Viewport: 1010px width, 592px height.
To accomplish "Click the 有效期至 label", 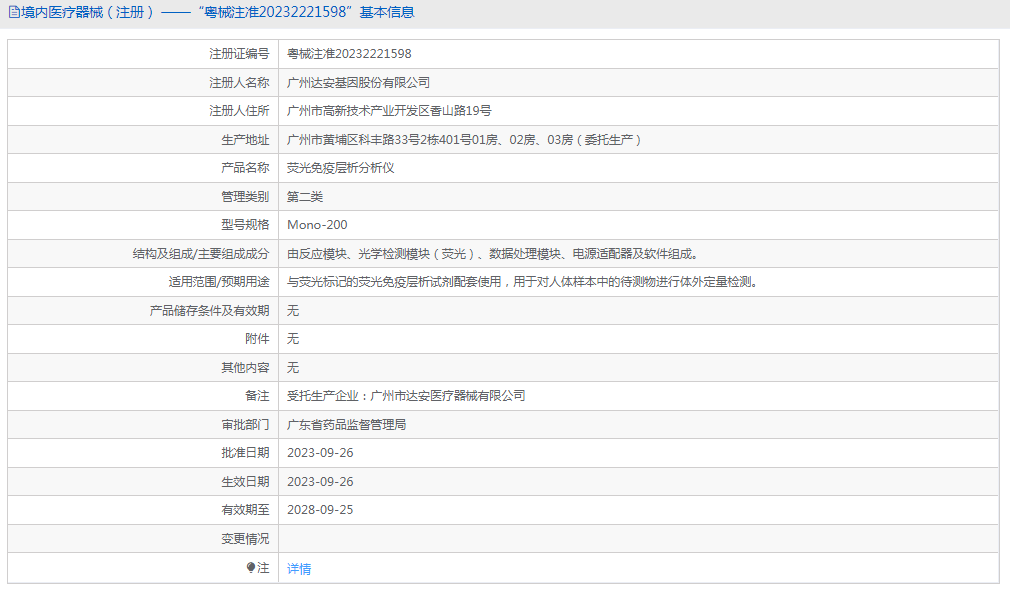I will click(x=245, y=510).
